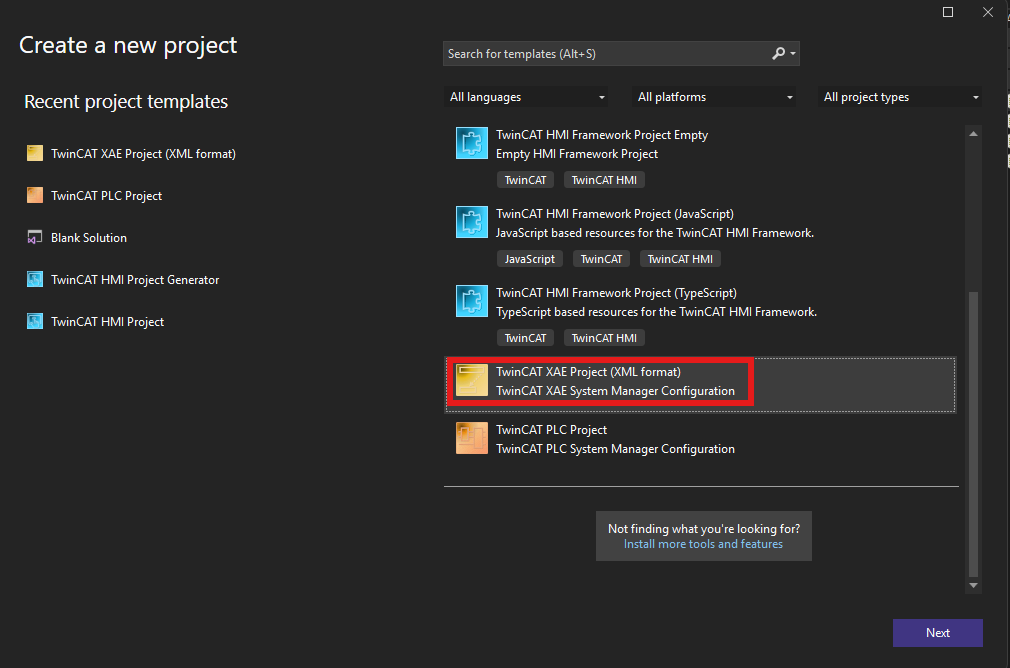Click the template list scrollbar down arrow
The width and height of the screenshot is (1010, 668).
[973, 586]
